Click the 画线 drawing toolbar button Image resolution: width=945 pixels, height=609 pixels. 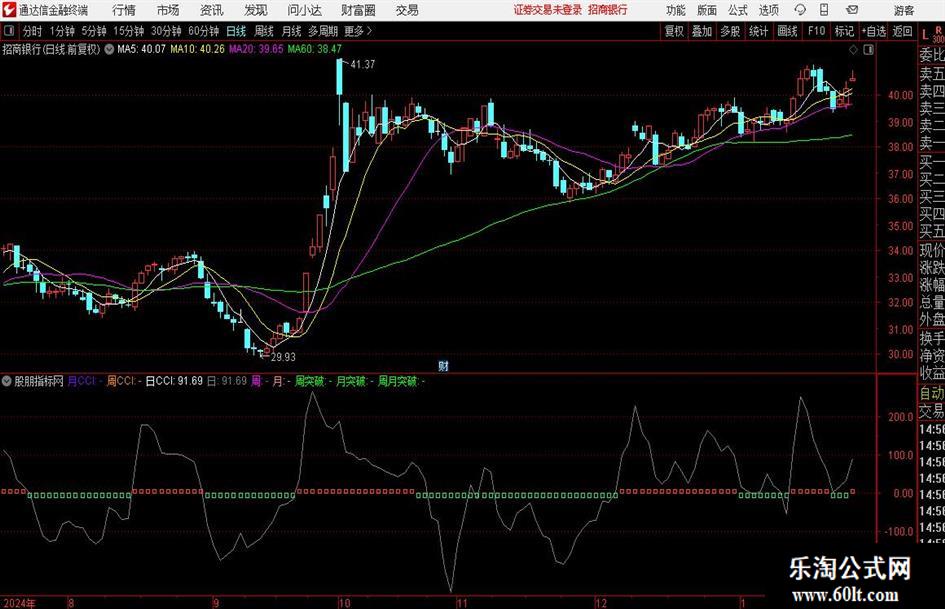point(788,31)
